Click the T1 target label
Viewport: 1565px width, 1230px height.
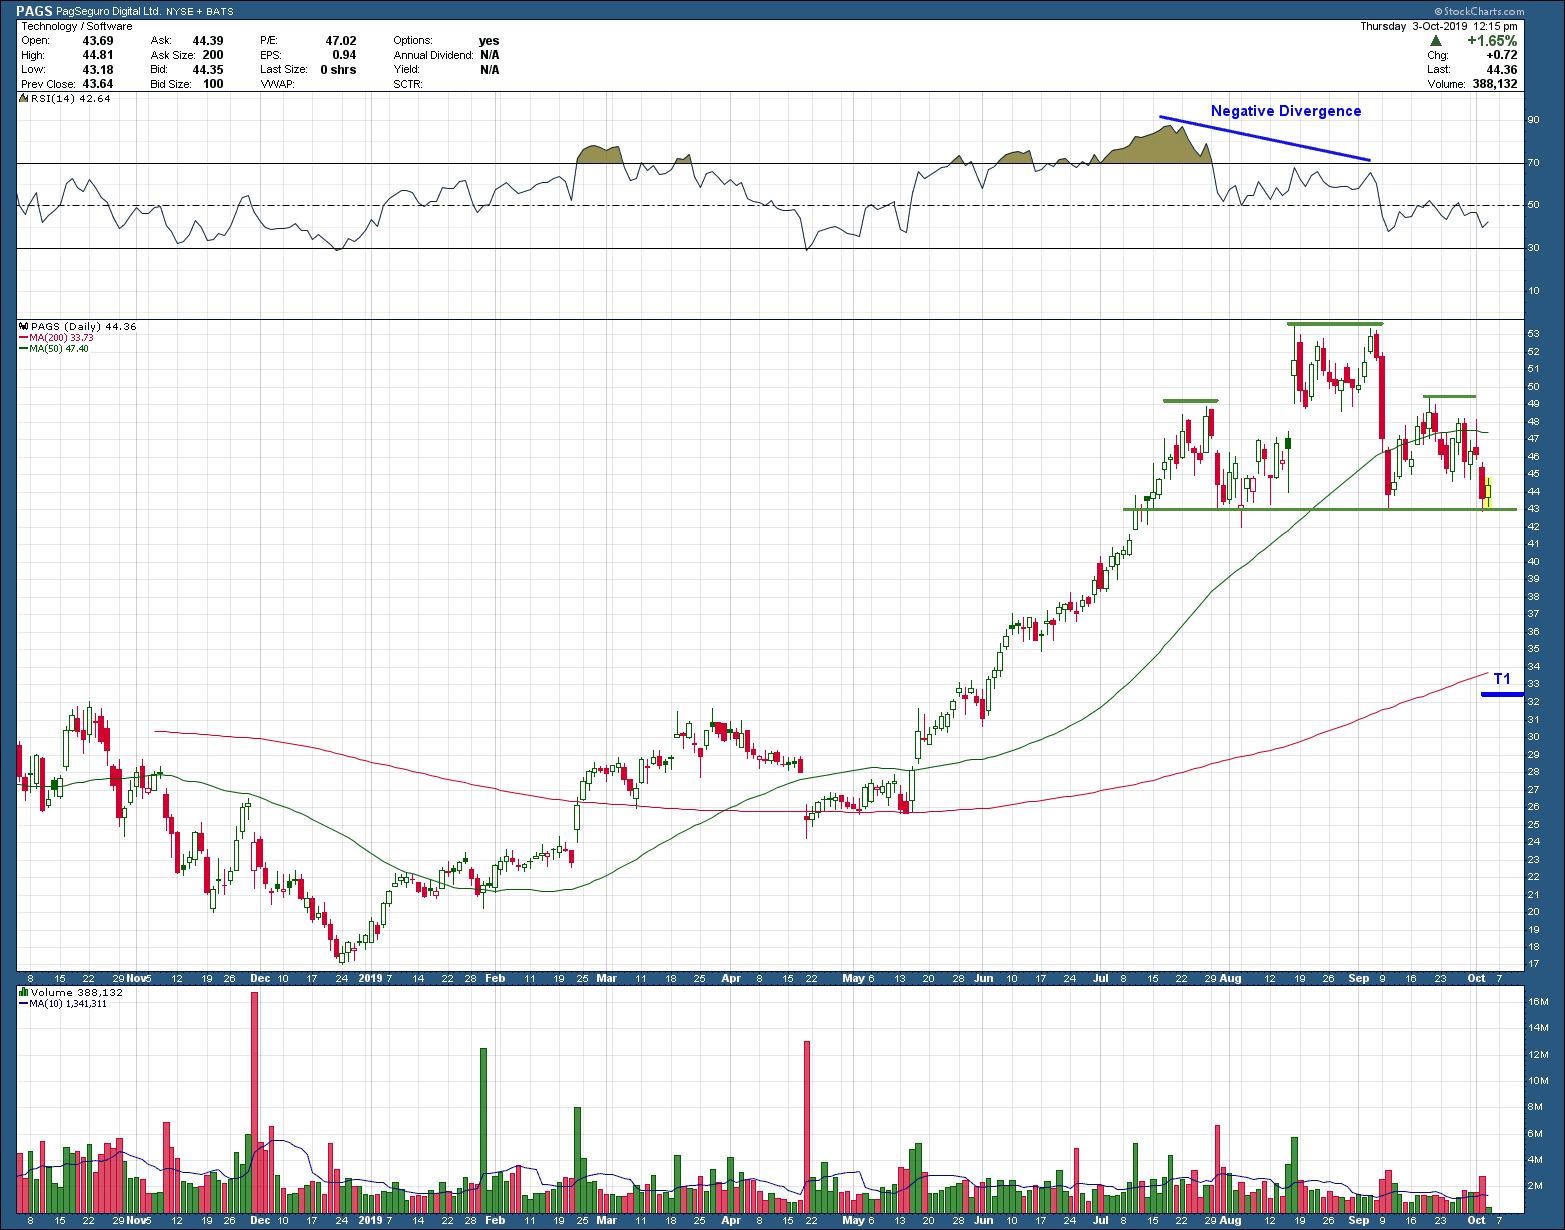tap(1502, 679)
